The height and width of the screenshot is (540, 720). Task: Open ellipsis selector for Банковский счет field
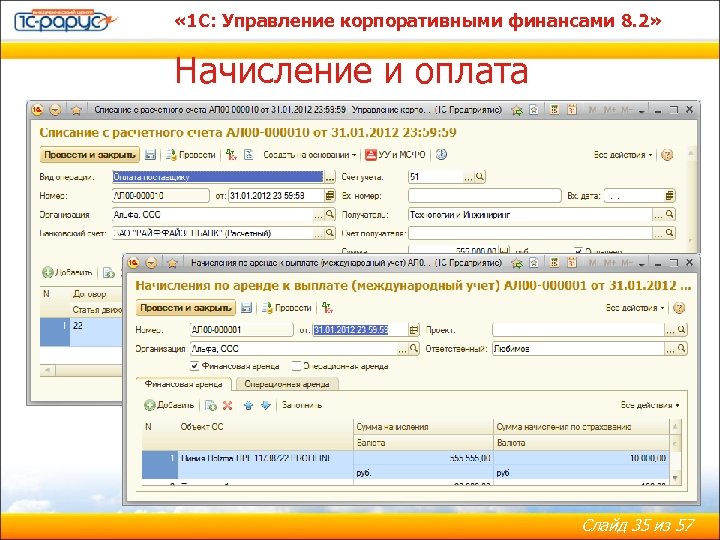click(x=318, y=233)
